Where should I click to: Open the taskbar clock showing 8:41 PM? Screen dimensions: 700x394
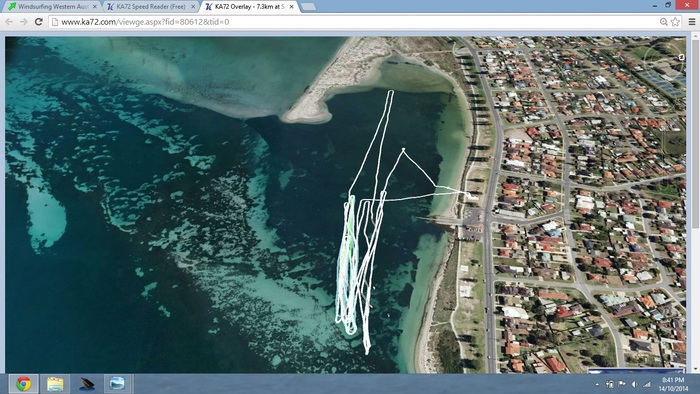point(673,384)
